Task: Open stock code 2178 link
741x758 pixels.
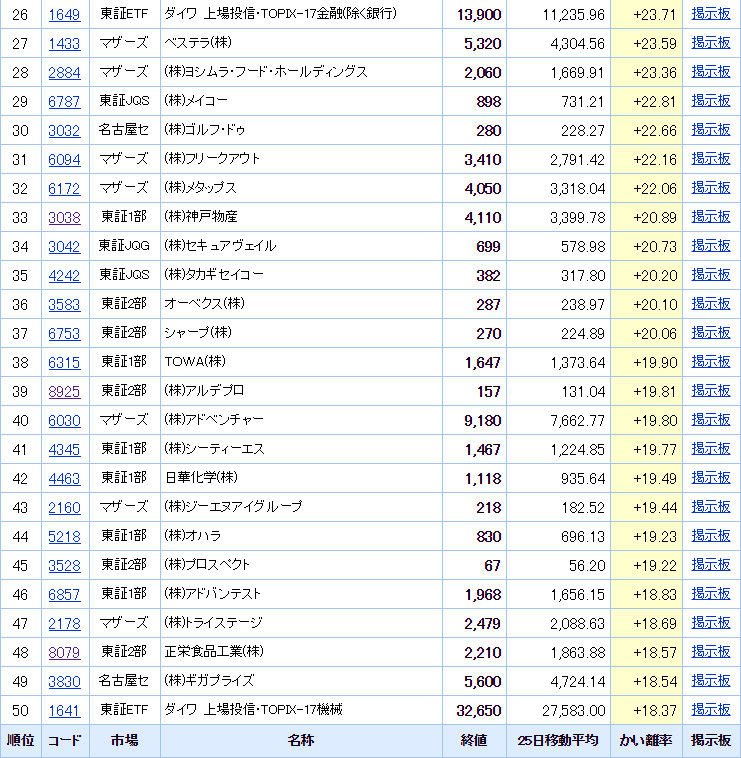Action: [x=64, y=624]
